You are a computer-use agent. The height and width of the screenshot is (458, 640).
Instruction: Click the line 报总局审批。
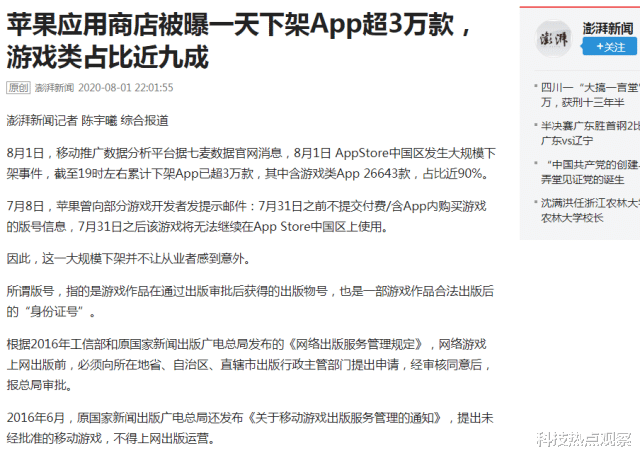point(39,385)
